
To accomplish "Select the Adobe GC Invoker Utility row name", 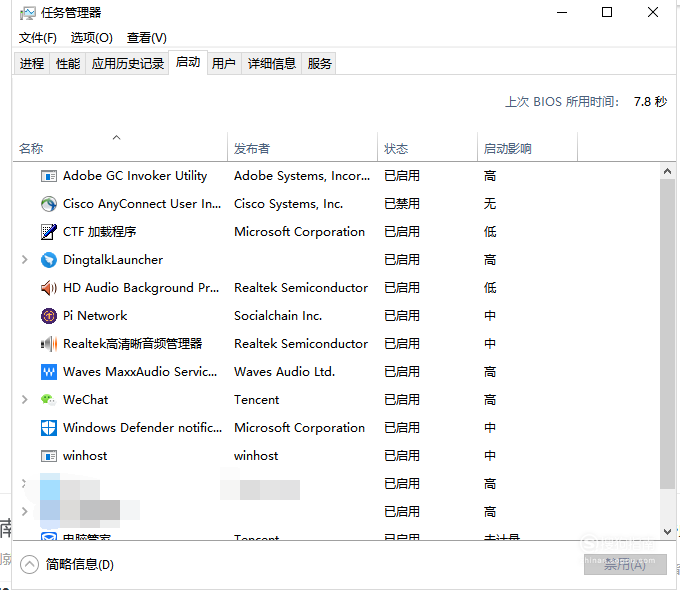I will point(135,176).
